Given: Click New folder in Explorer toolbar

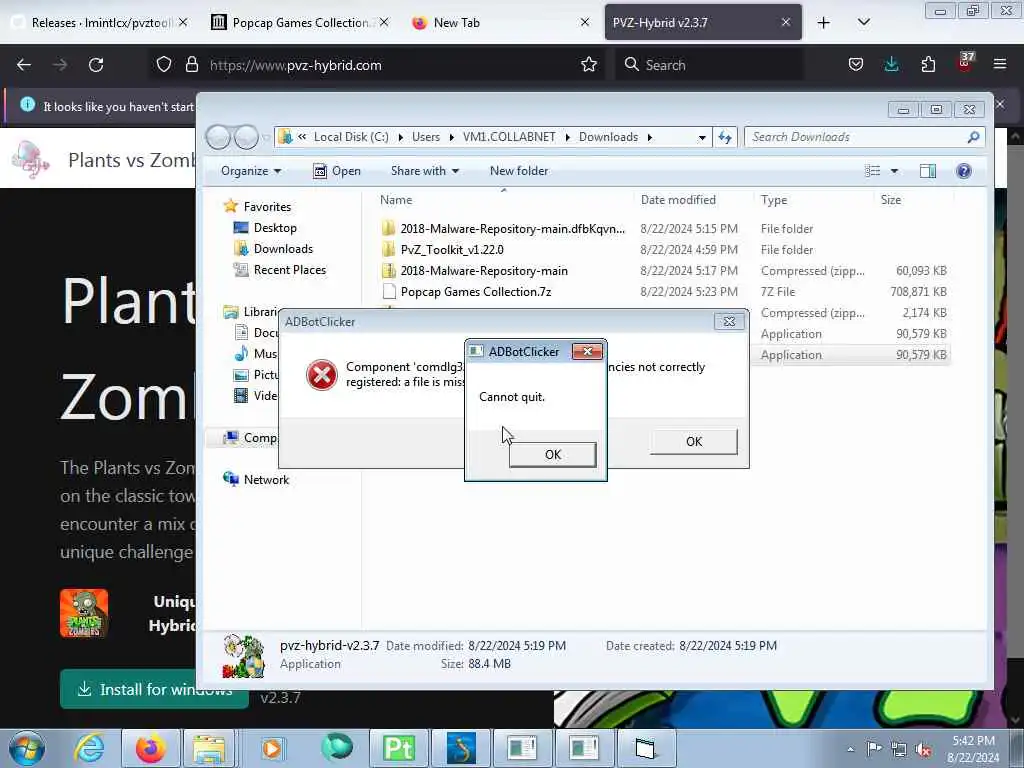Looking at the screenshot, I should point(519,171).
